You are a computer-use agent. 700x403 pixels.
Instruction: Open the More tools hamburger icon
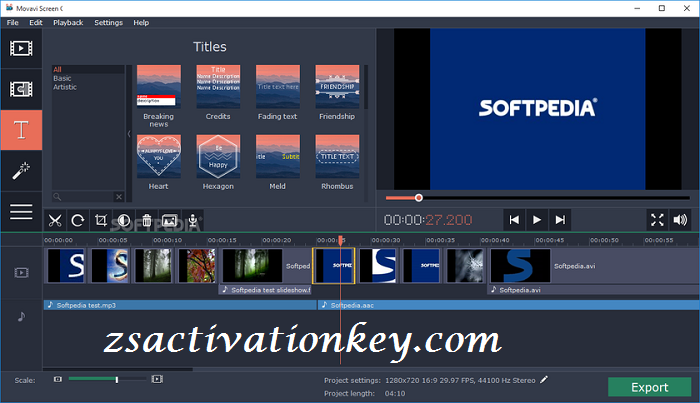pyautogui.click(x=21, y=212)
